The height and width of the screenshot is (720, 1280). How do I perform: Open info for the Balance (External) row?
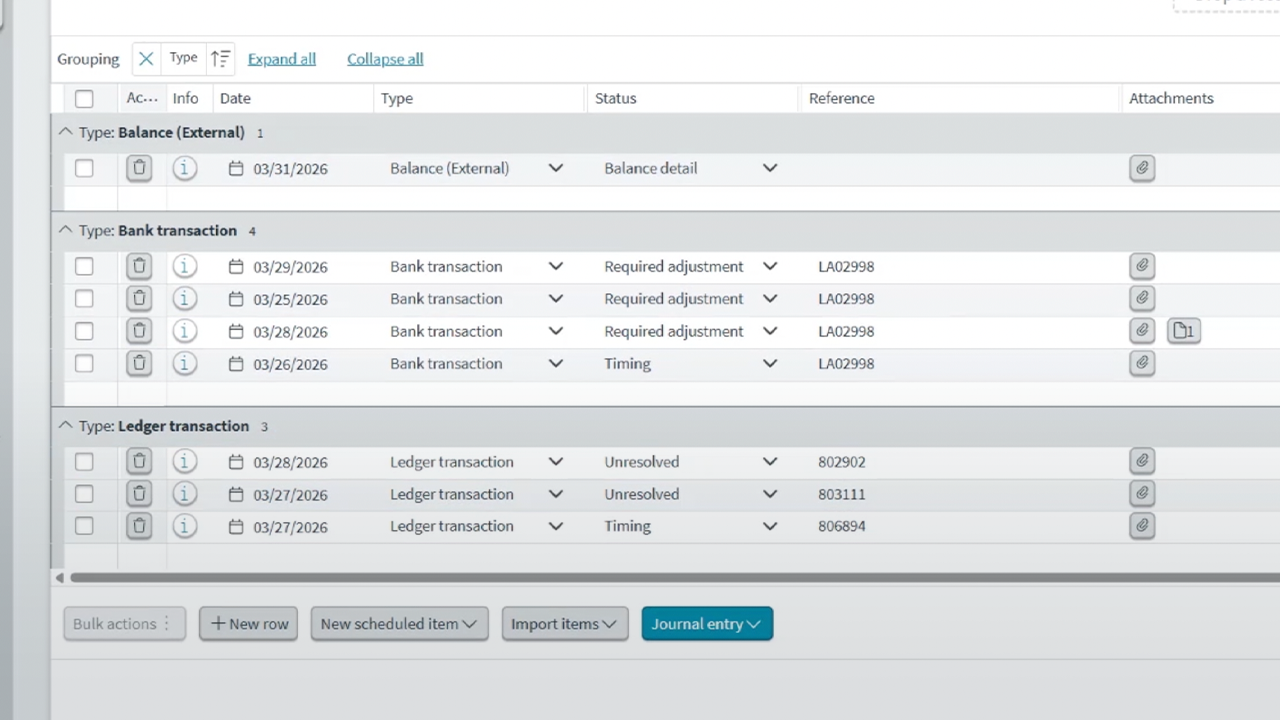[184, 168]
